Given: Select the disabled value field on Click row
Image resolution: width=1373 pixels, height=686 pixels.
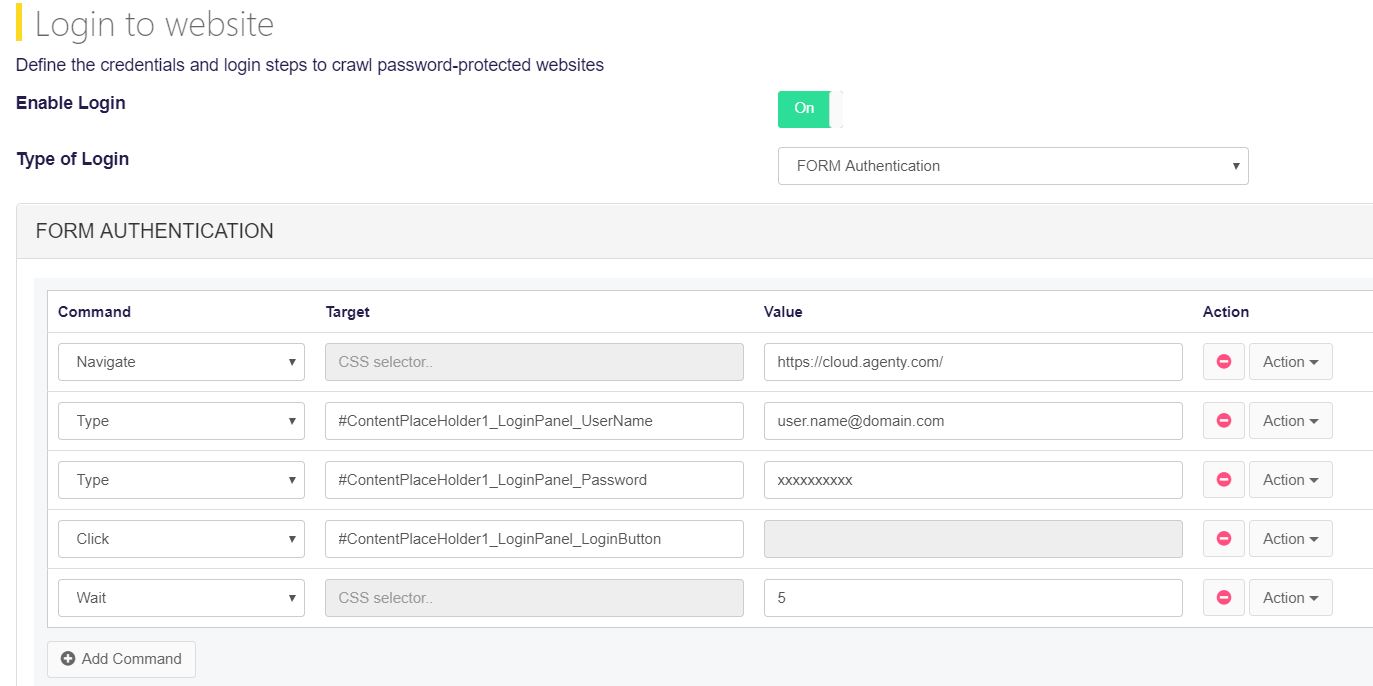Looking at the screenshot, I should pyautogui.click(x=973, y=539).
